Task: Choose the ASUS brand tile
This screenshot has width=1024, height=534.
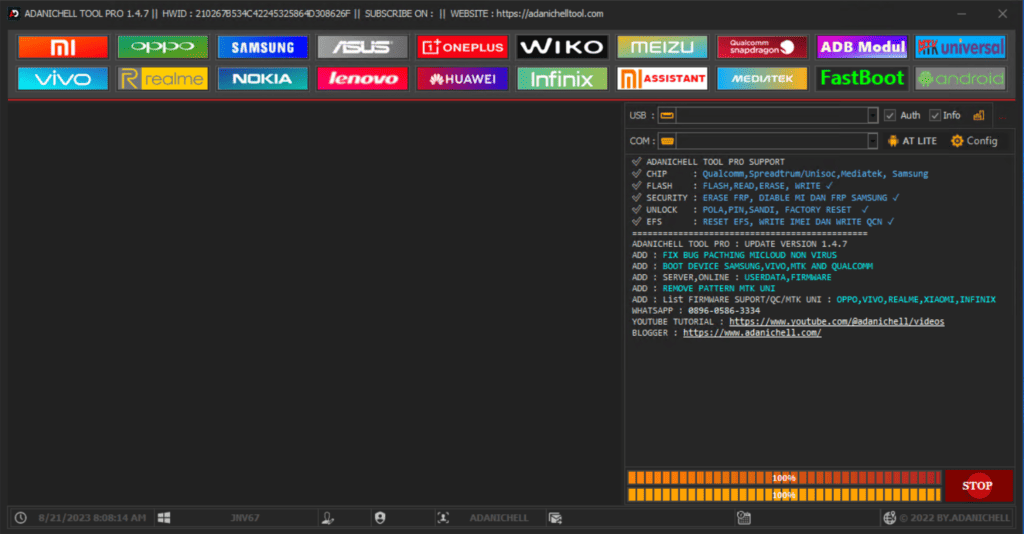Action: click(362, 47)
